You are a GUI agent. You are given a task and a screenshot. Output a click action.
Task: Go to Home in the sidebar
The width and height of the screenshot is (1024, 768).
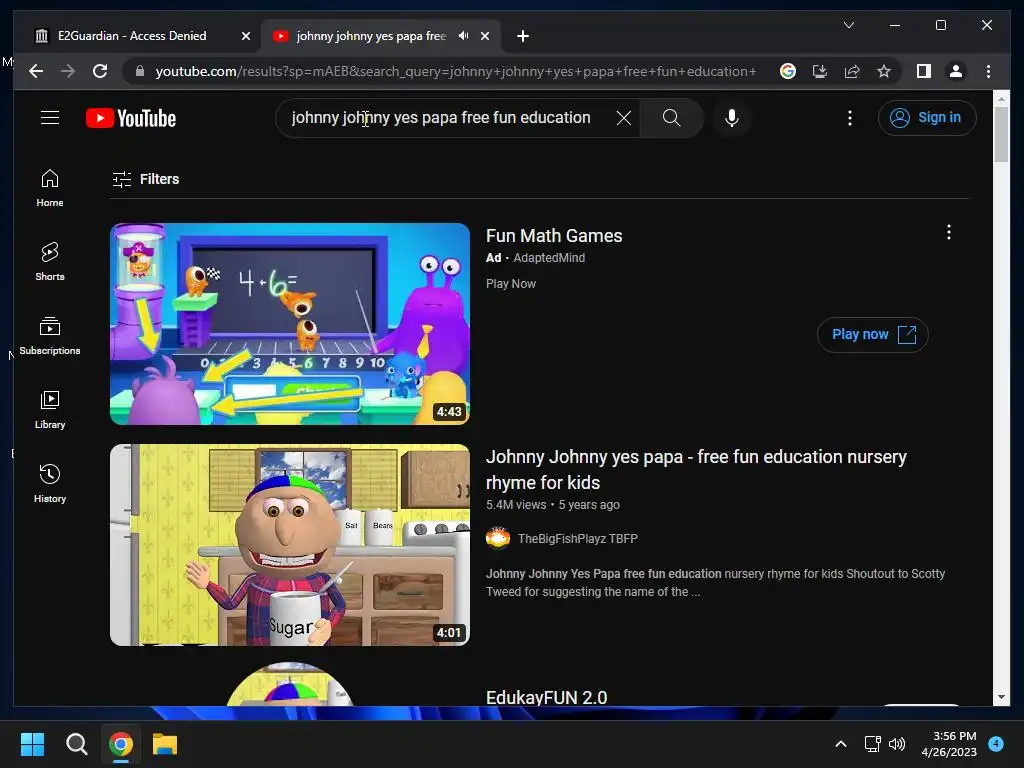click(x=50, y=188)
